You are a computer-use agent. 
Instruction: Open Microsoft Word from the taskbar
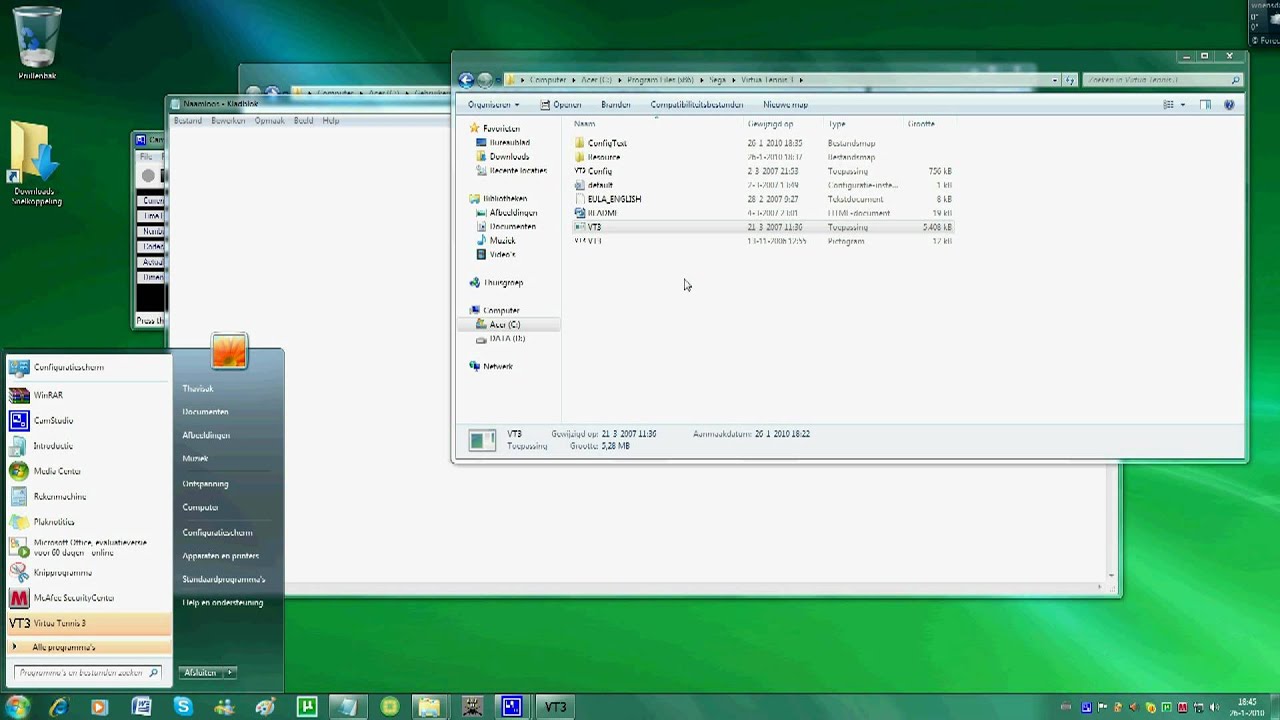(x=142, y=707)
